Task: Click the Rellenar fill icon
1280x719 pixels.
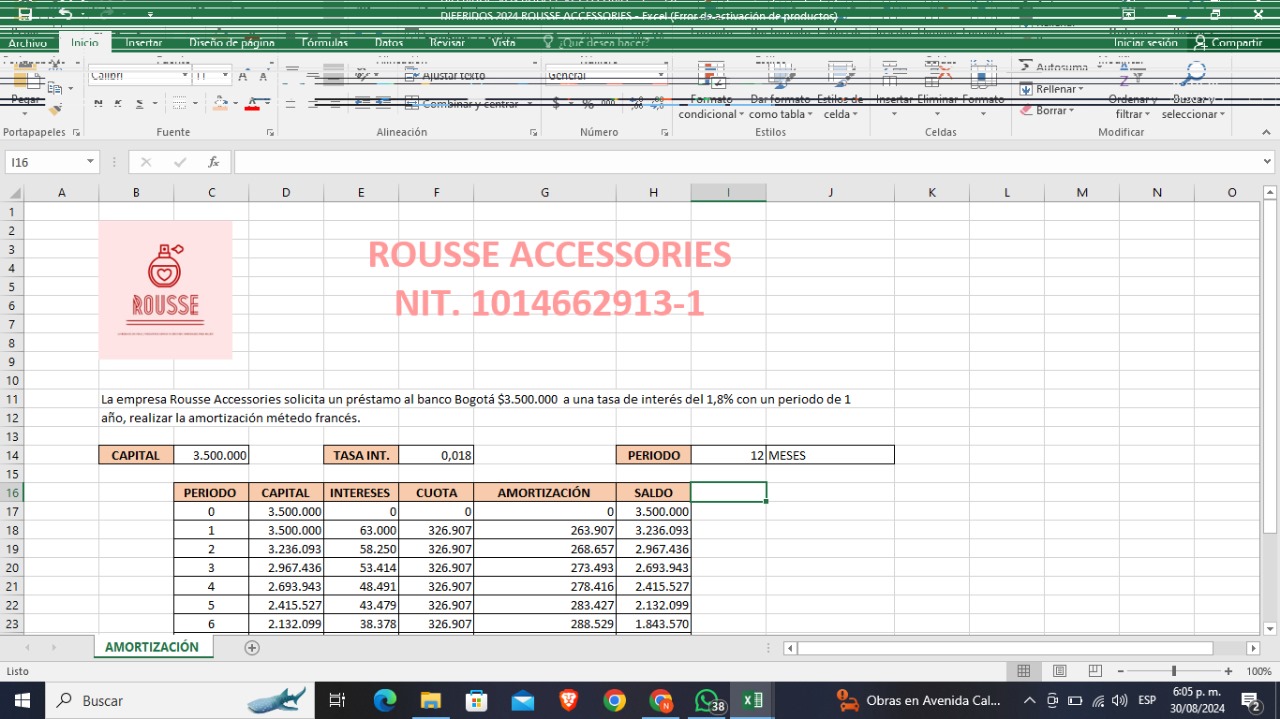Action: 1026,89
